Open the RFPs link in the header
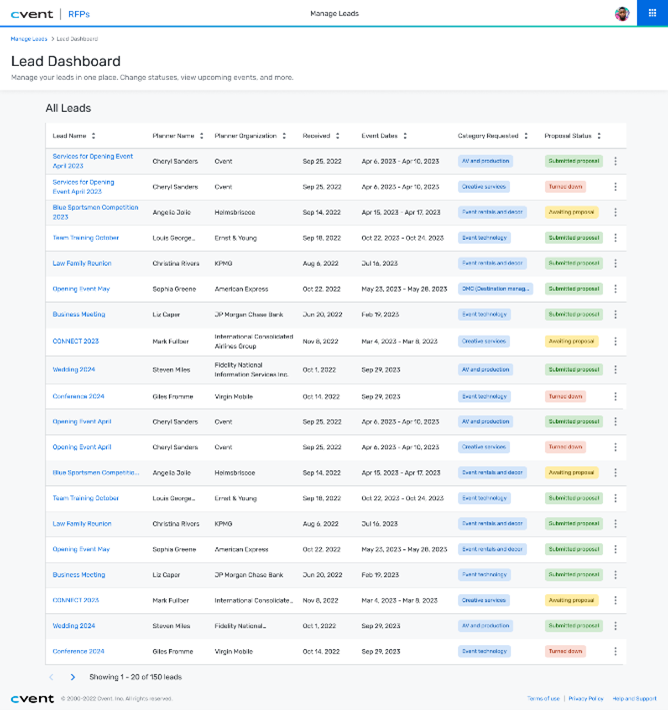The height and width of the screenshot is (710, 668). point(79,14)
